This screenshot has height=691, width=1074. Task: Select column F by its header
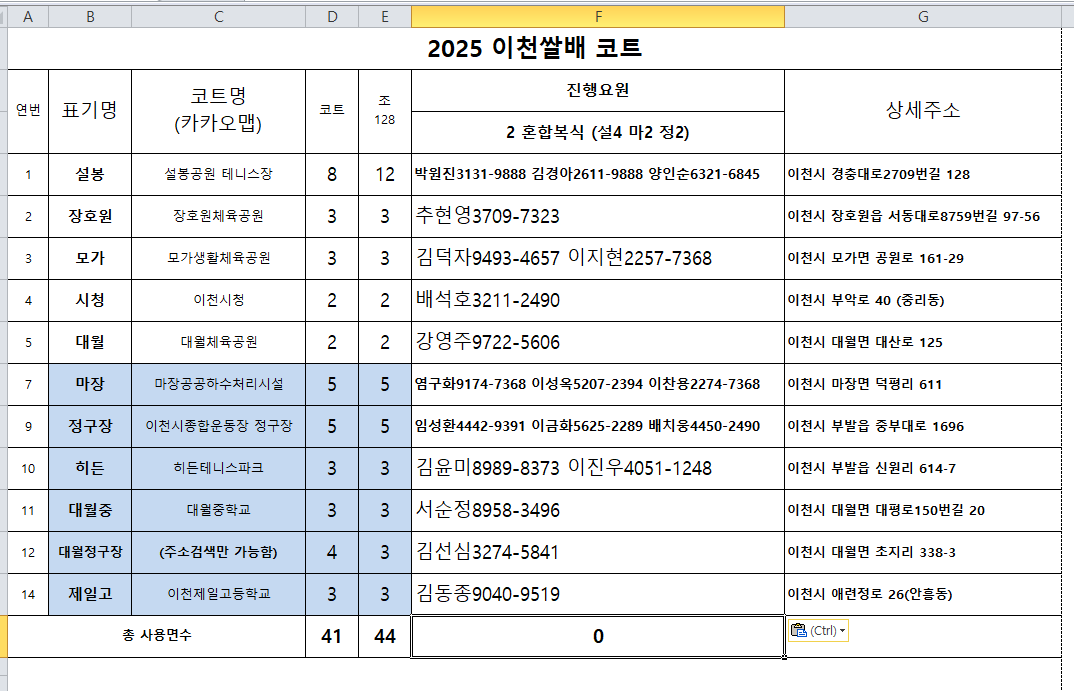coord(597,16)
